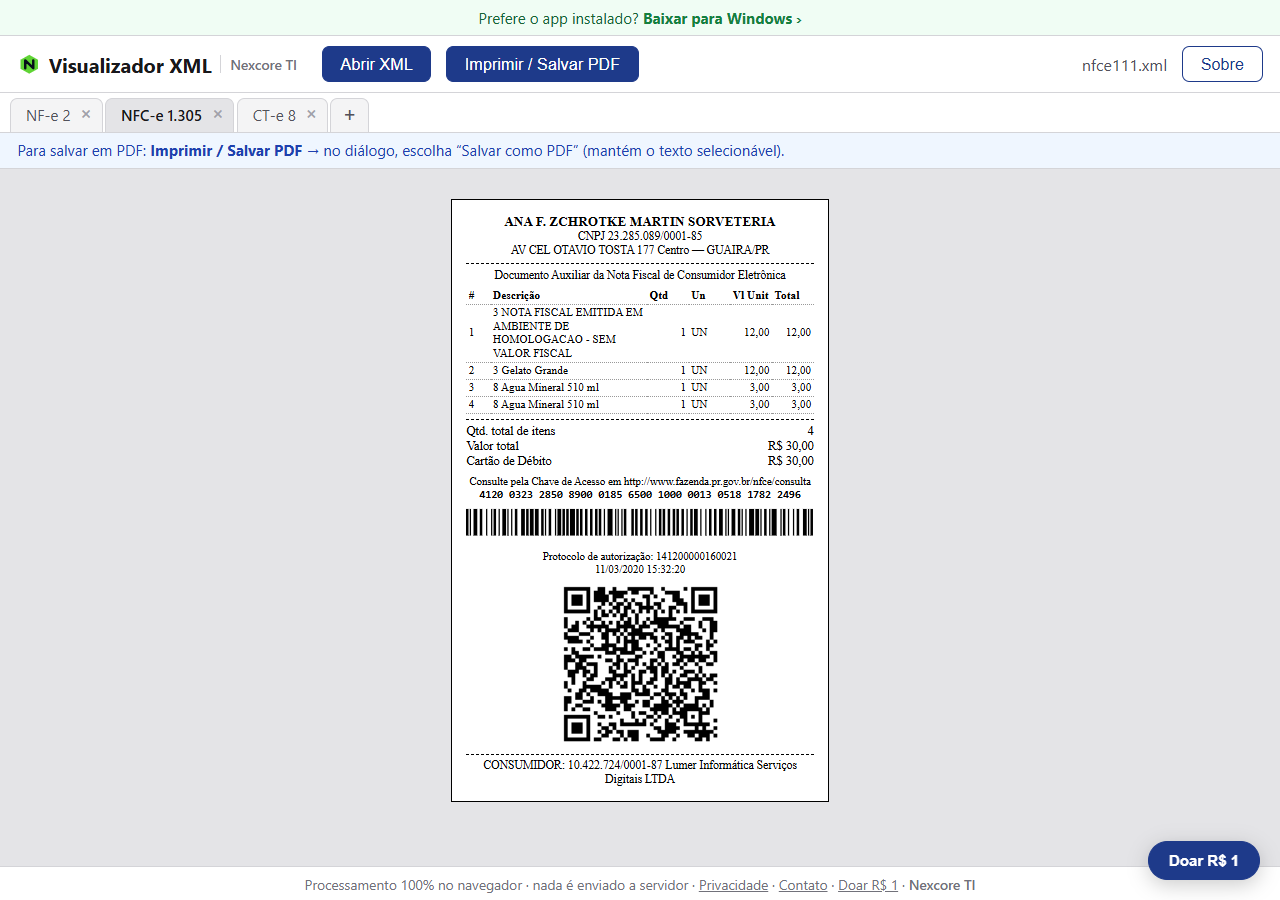Click the Prefere o app instalado? text
Viewport: 1280px width, 900px height.
(558, 18)
